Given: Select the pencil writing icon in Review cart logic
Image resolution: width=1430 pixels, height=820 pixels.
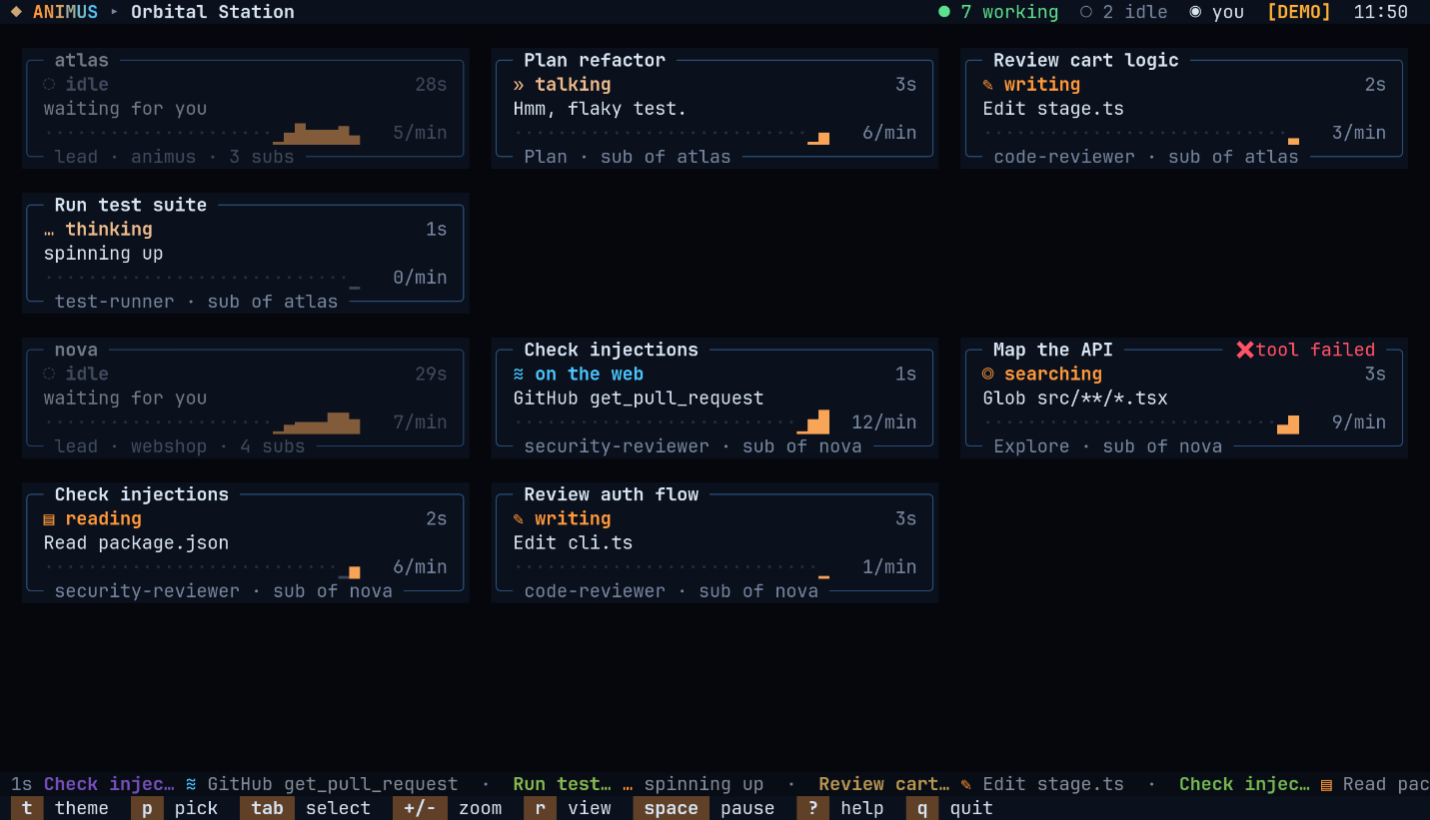Looking at the screenshot, I should pos(988,85).
